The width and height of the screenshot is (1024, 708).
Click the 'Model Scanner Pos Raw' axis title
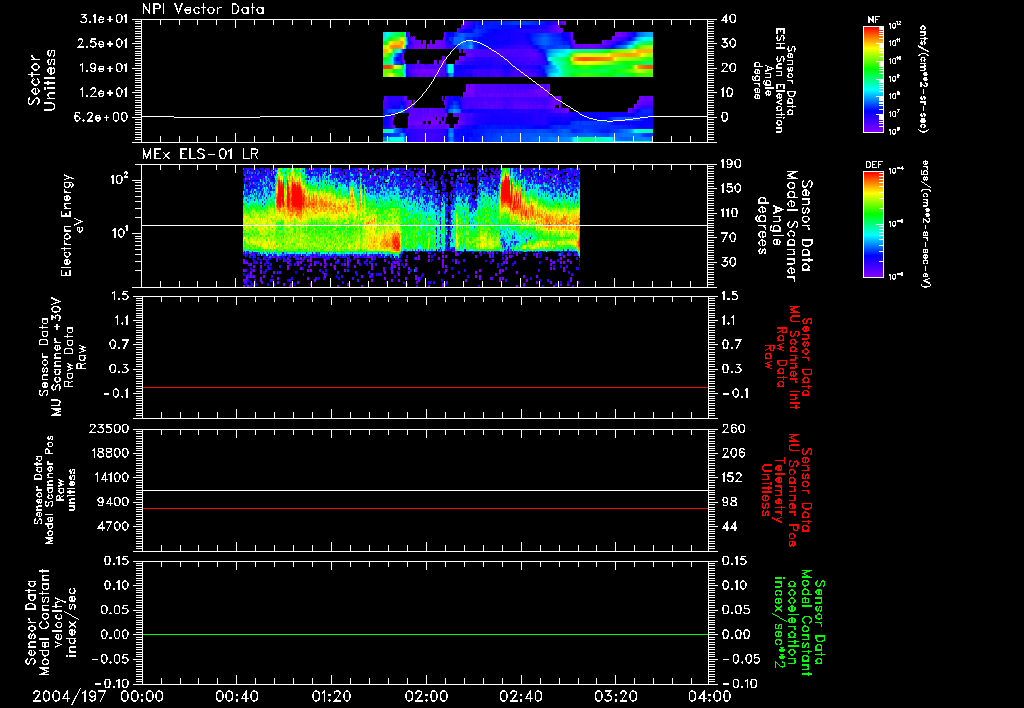click(55, 490)
